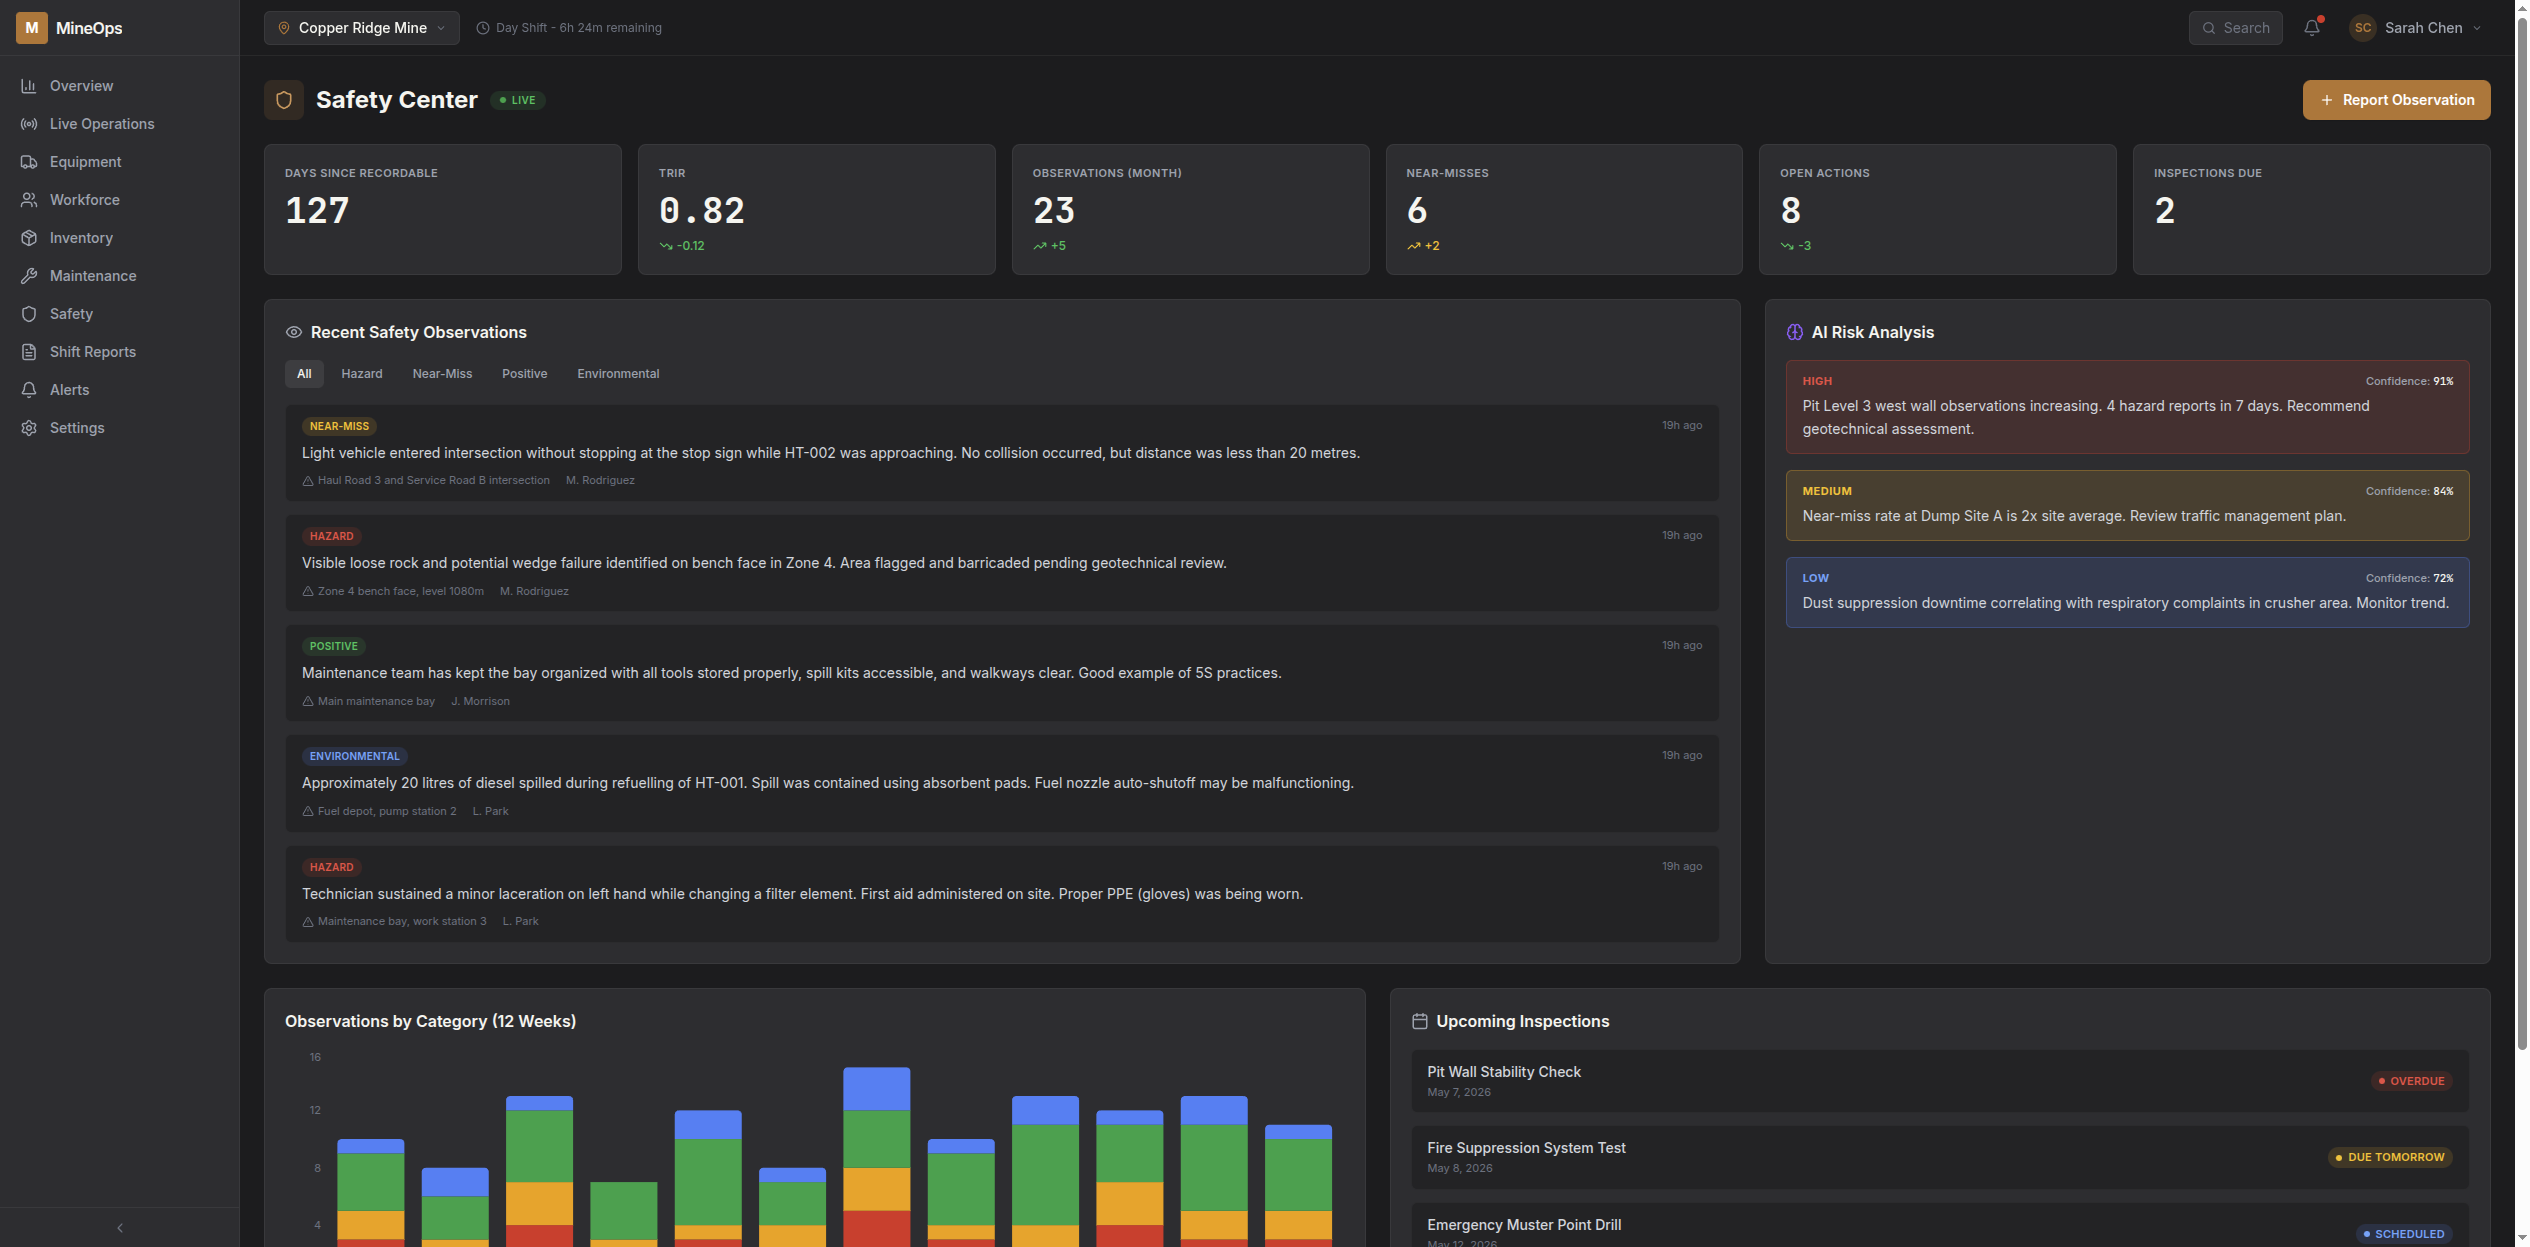Click the POSITIVE tag on maintenance observation
The height and width of the screenshot is (1247, 2530).
click(x=333, y=646)
